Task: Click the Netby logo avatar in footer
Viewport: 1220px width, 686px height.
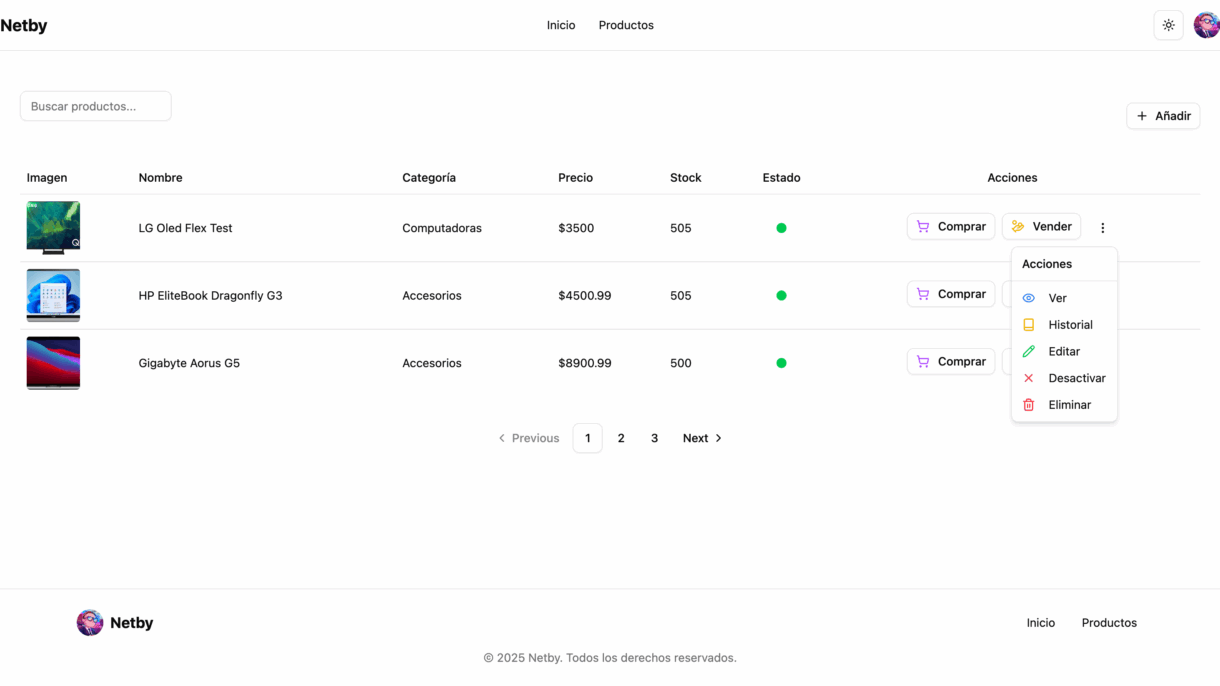Action: point(90,623)
